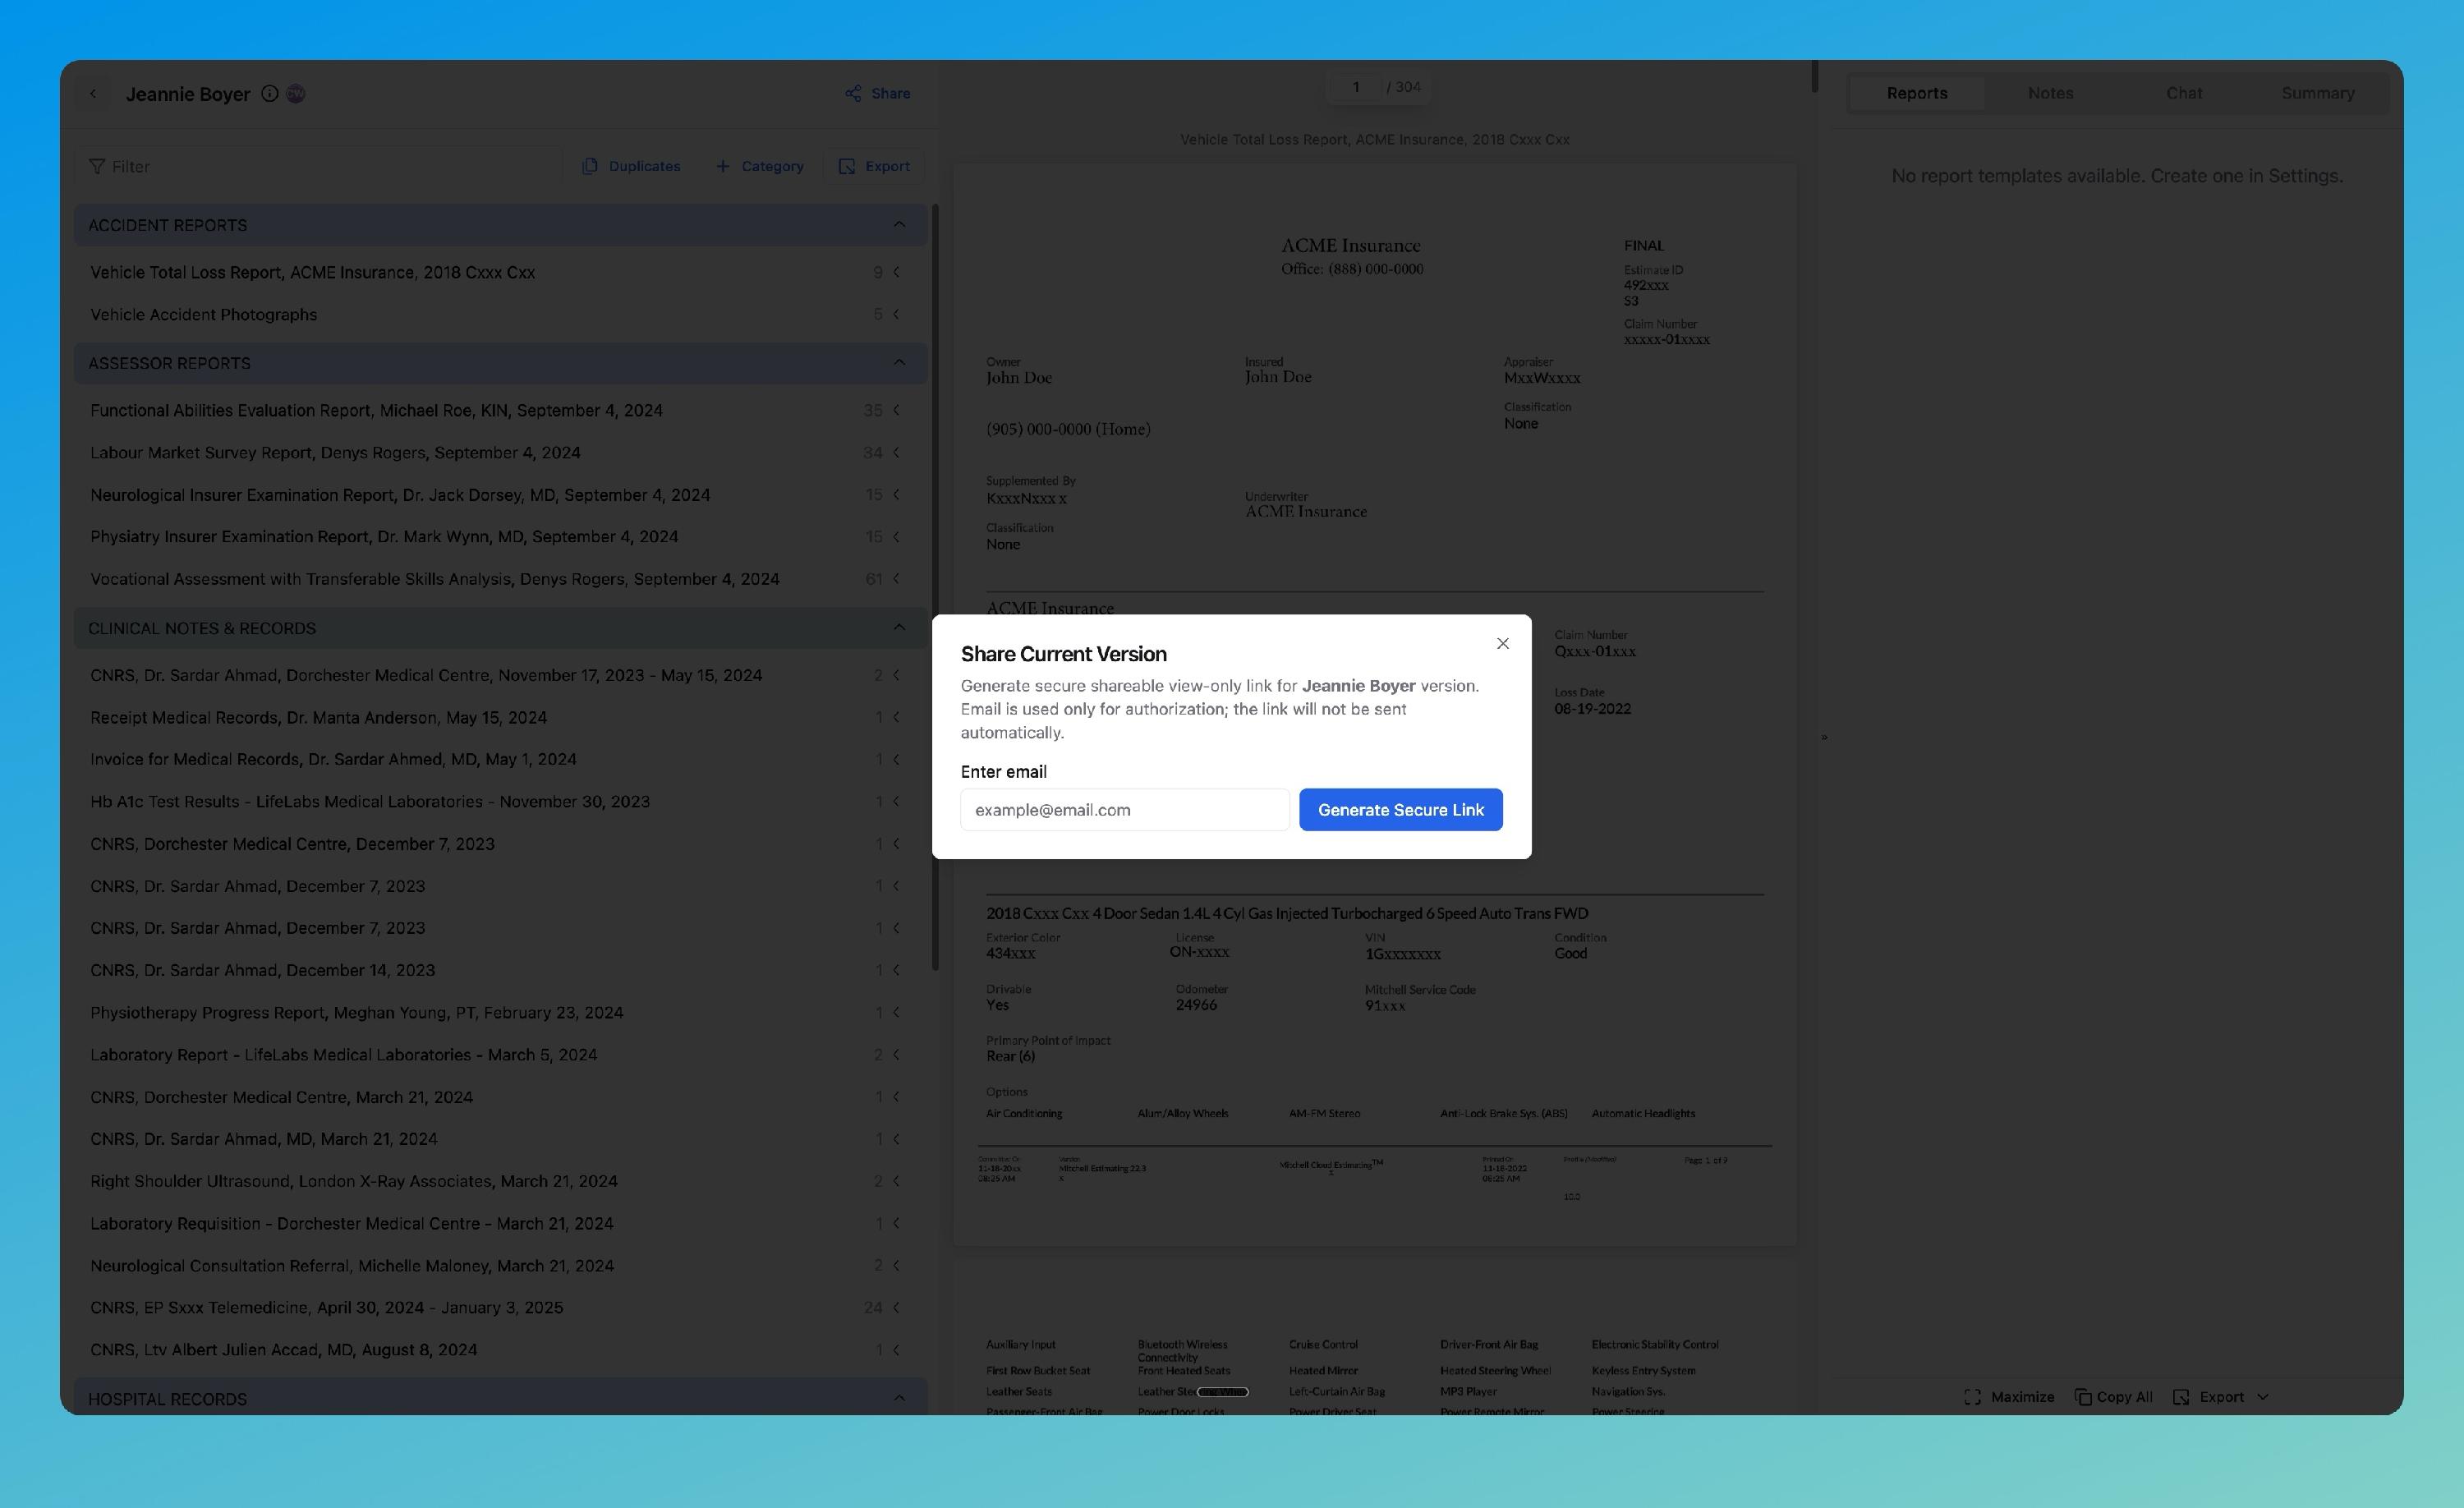This screenshot has width=2464, height=1508.
Task: Click the Duplicates icon button
Action: 590,166
